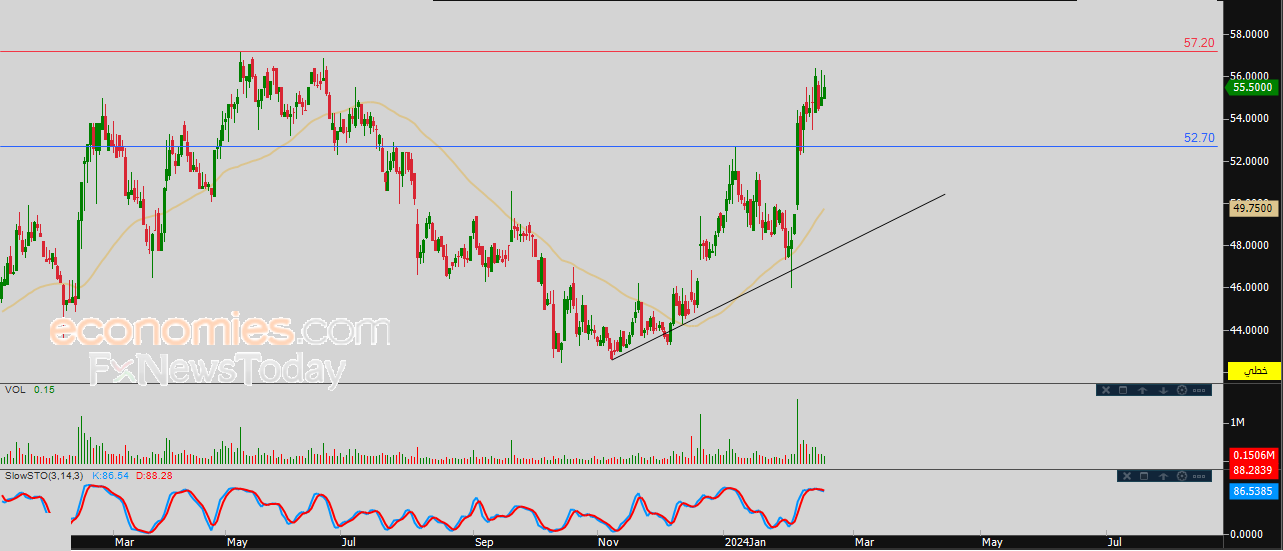Maximize the VOL indicator panel
The image size is (1283, 551).
(x=1122, y=390)
